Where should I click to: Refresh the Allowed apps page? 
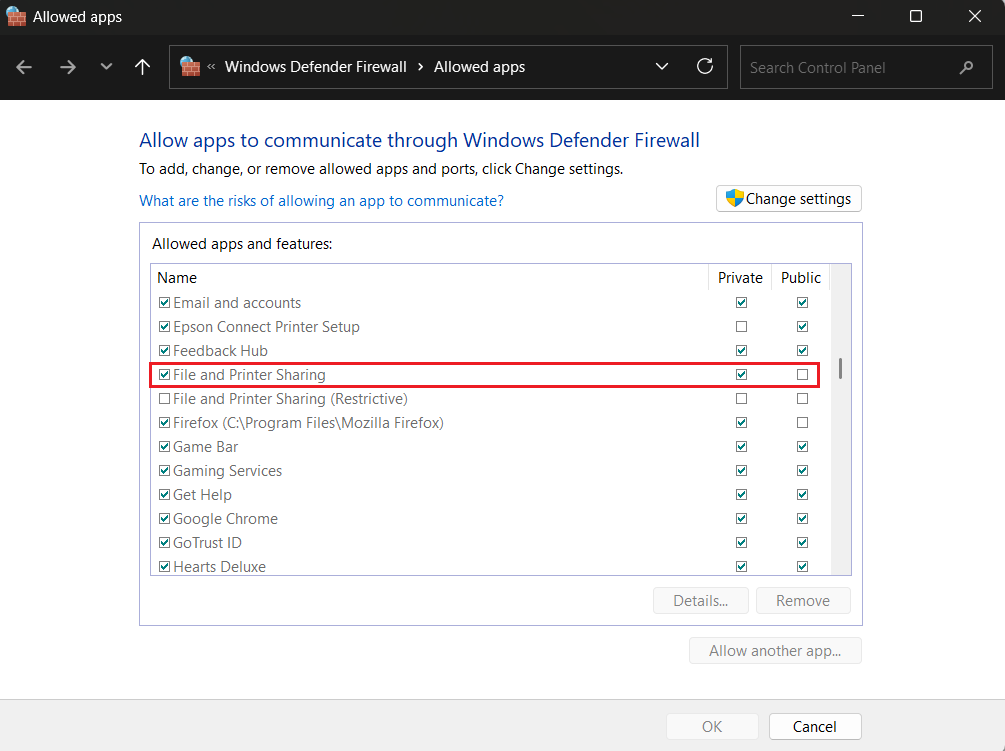(x=705, y=67)
